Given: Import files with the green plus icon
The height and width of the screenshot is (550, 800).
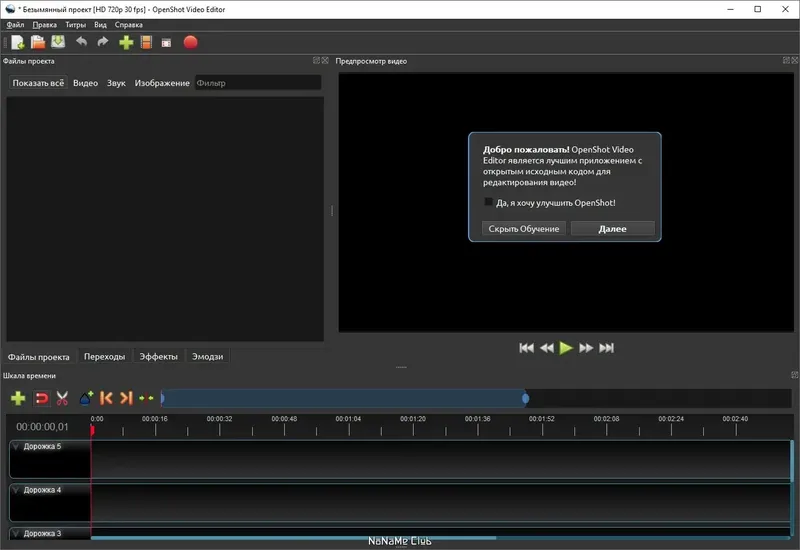Looking at the screenshot, I should coord(126,42).
